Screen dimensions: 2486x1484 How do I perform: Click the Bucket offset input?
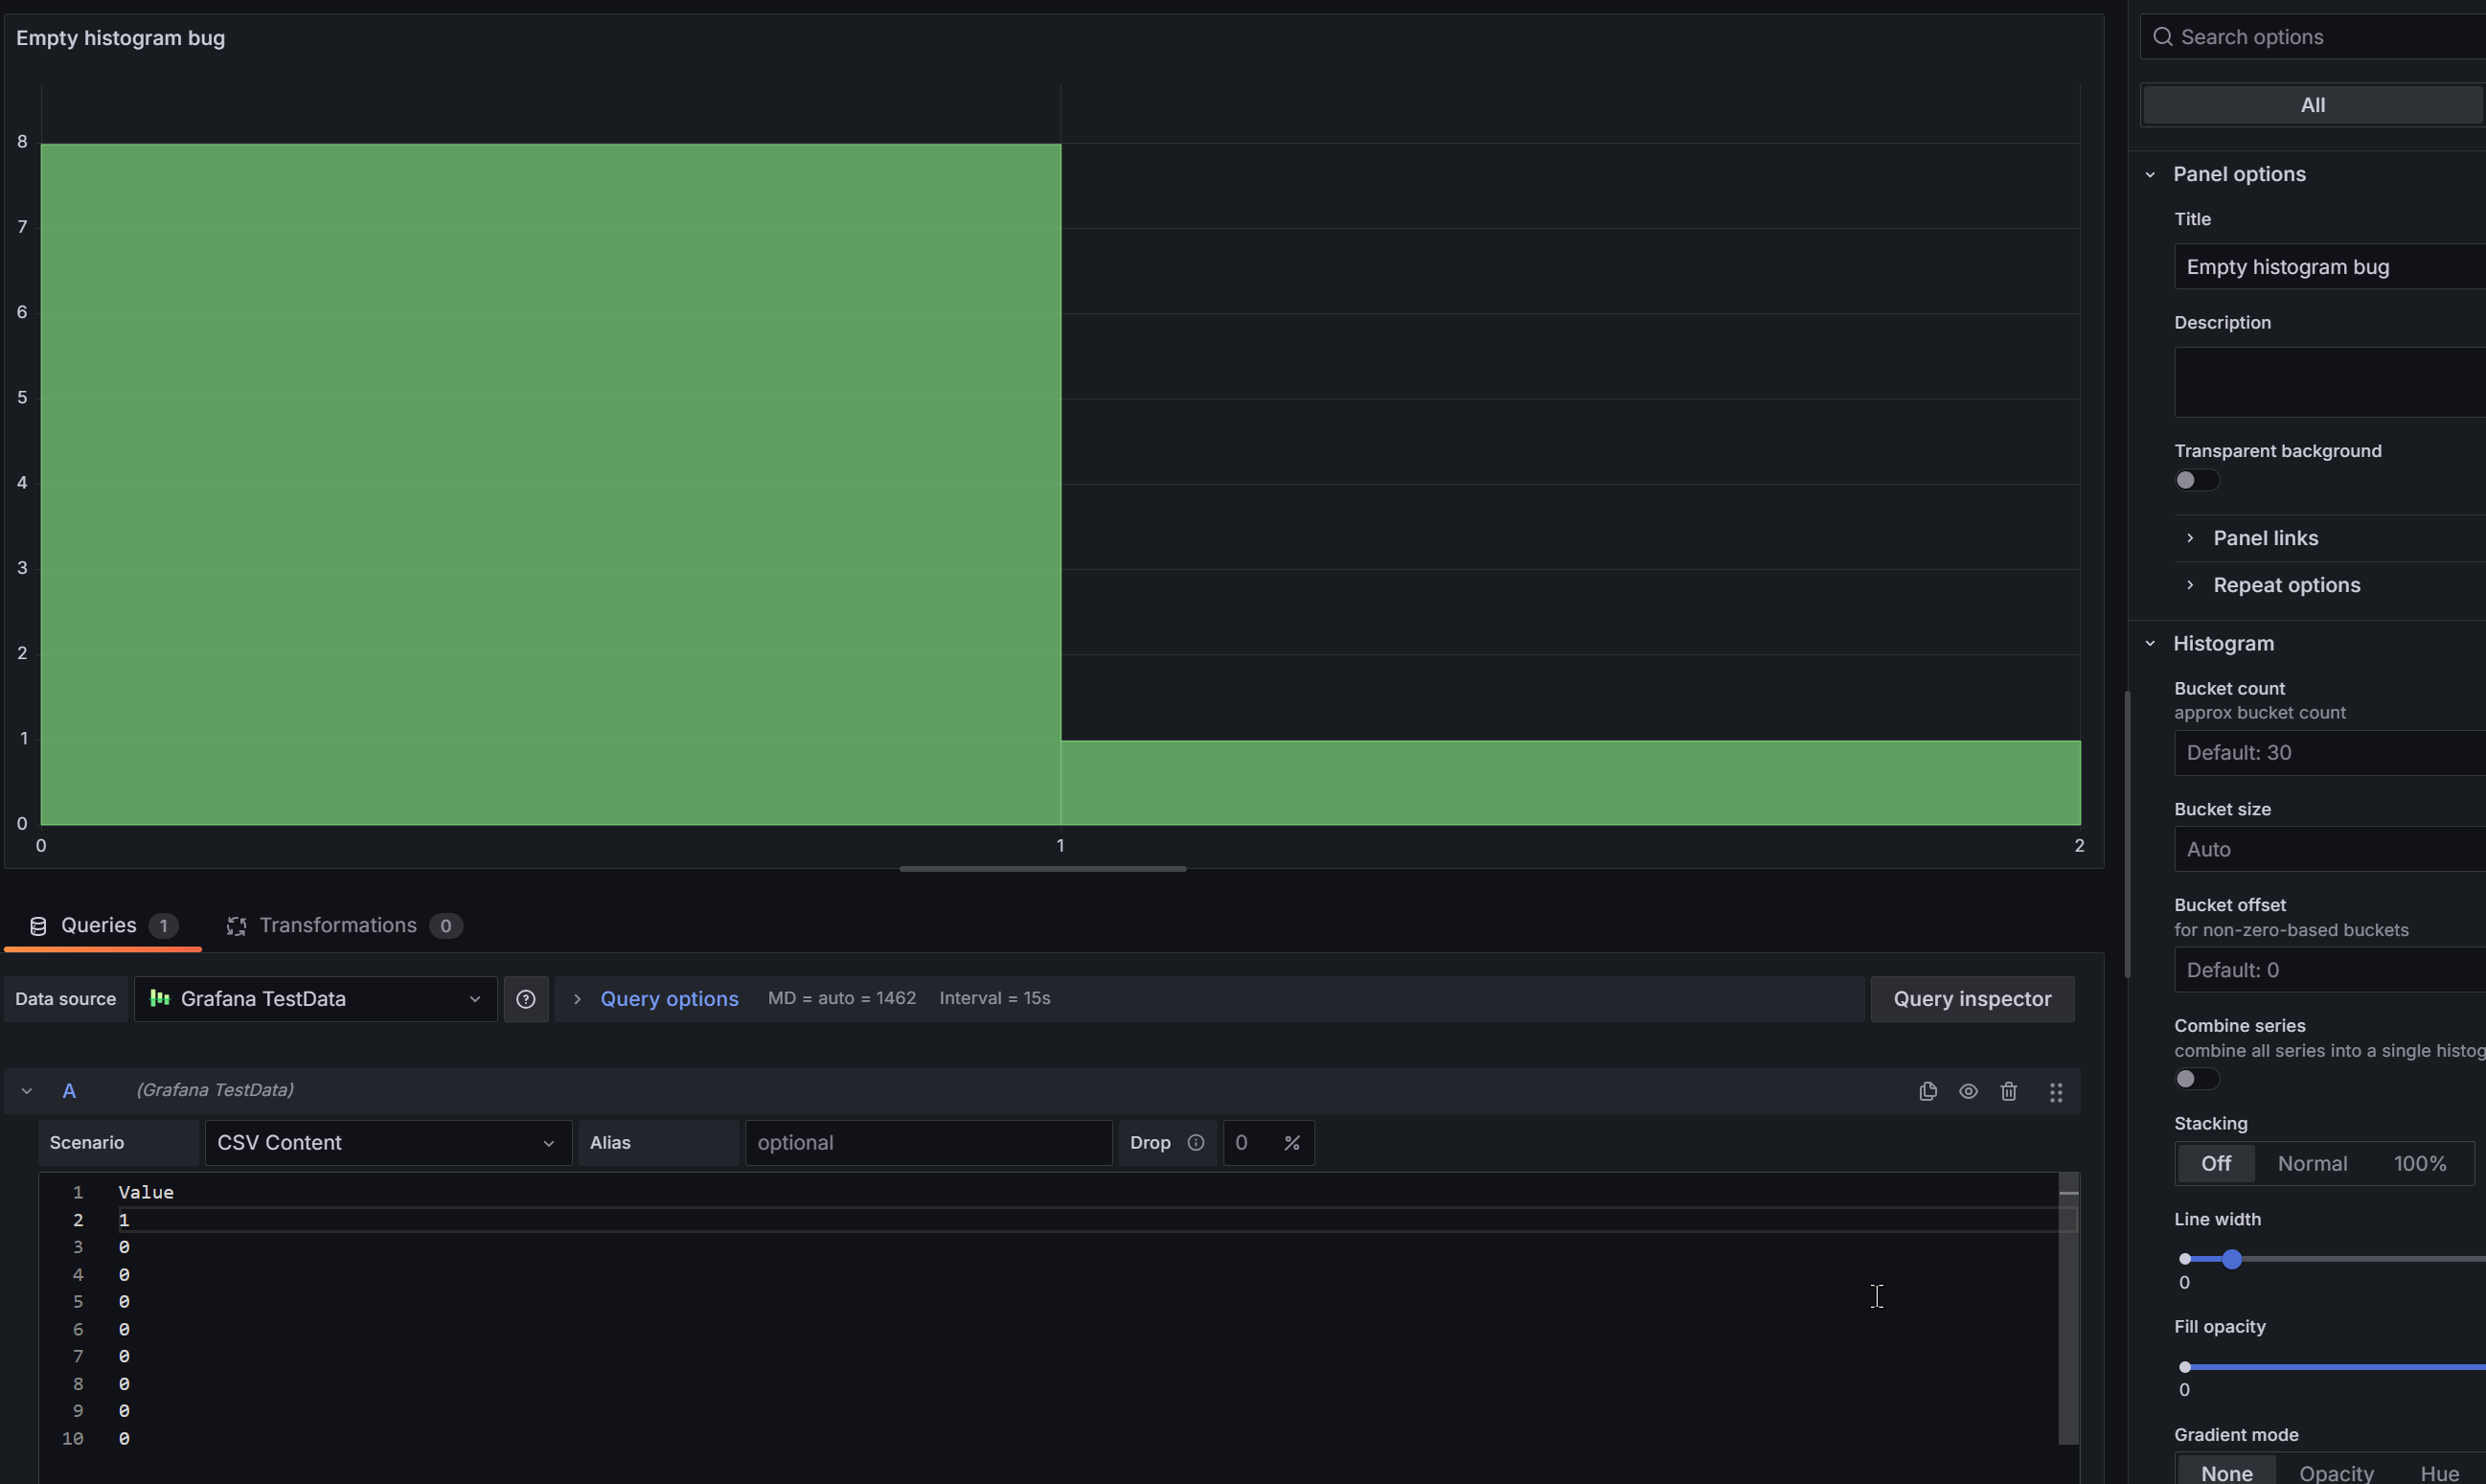pyautogui.click(x=2330, y=970)
